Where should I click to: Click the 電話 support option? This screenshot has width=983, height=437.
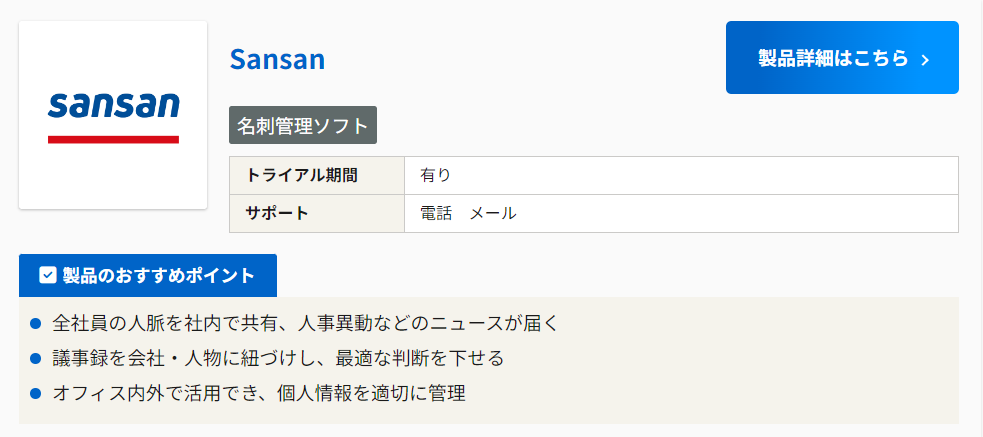click(436, 213)
